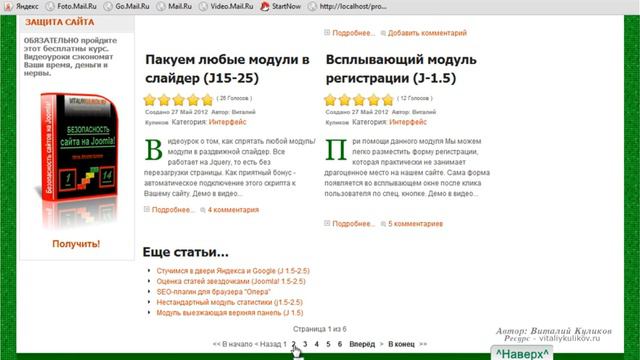Click third rating star under Всплывающий модуль

click(x=359, y=100)
